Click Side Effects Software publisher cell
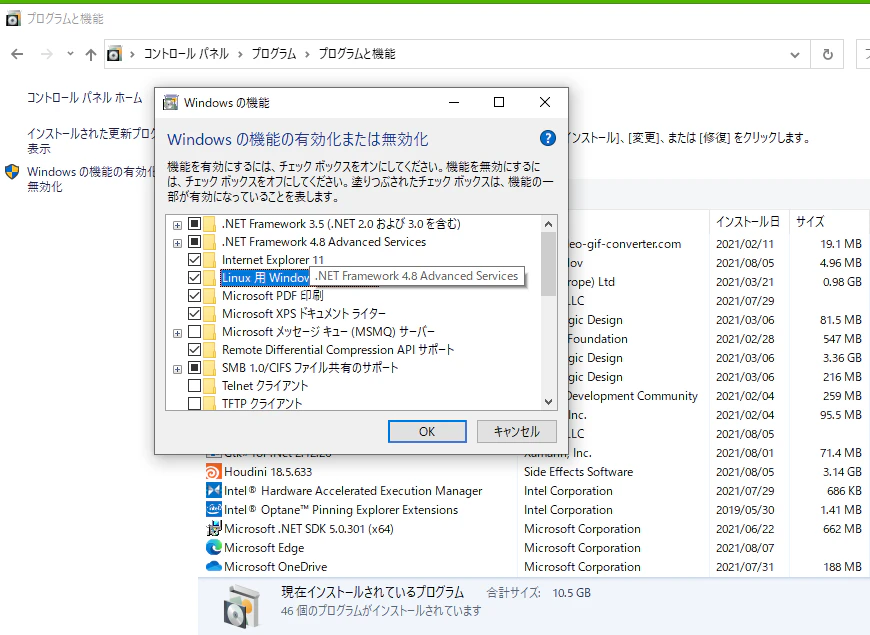The image size is (870, 635). pyautogui.click(x=578, y=472)
